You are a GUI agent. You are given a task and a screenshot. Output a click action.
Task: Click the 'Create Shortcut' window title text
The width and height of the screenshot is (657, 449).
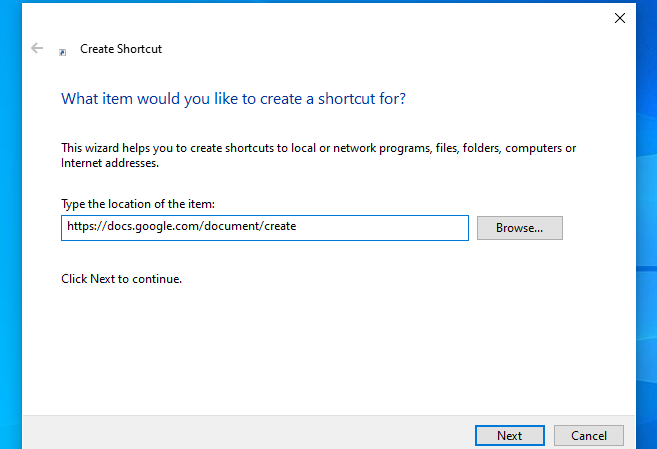click(x=120, y=49)
